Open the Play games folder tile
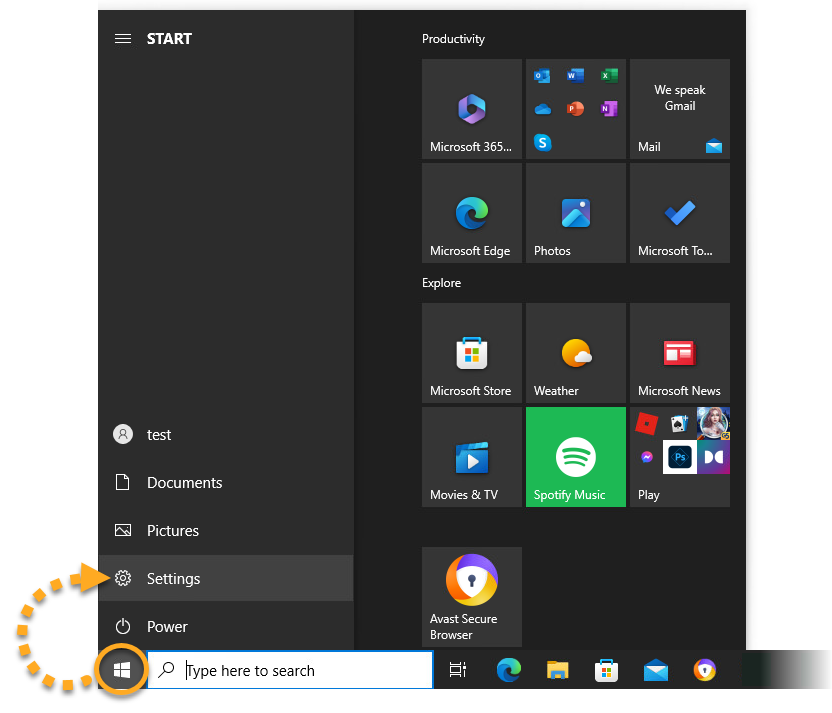This screenshot has width=832, height=713. coord(679,457)
